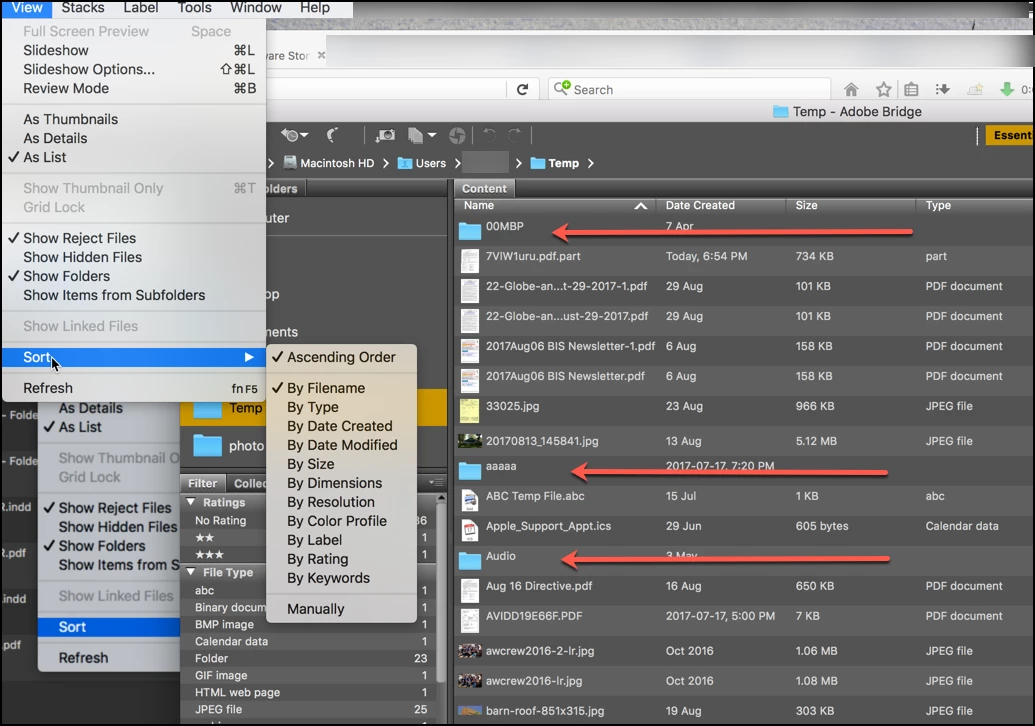Click the browser bookmark star icon
Screen dimensions: 1035x726
883,89
